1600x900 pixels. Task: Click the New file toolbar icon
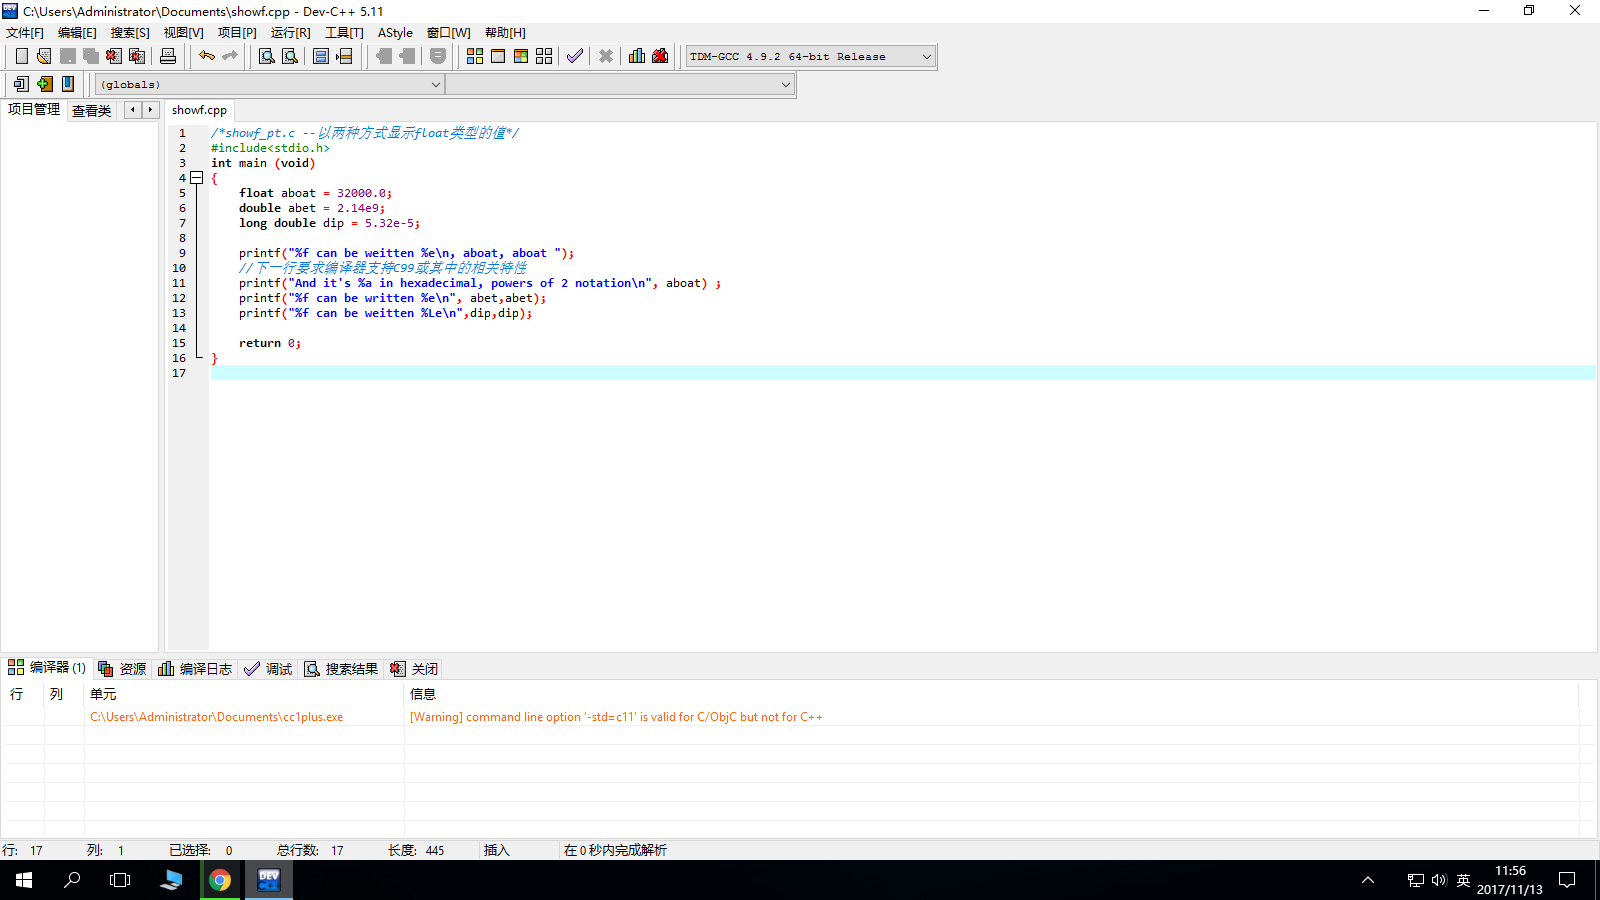(x=22, y=56)
